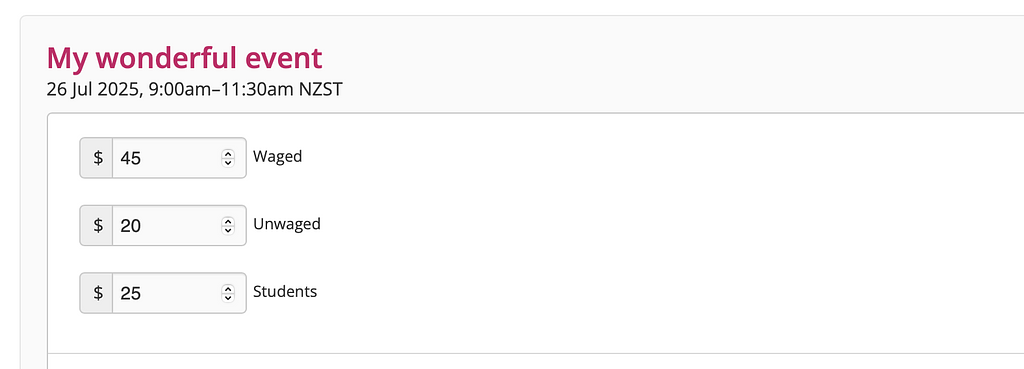Focus the Waged price field showing 45
The image size is (1024, 369).
click(179, 157)
